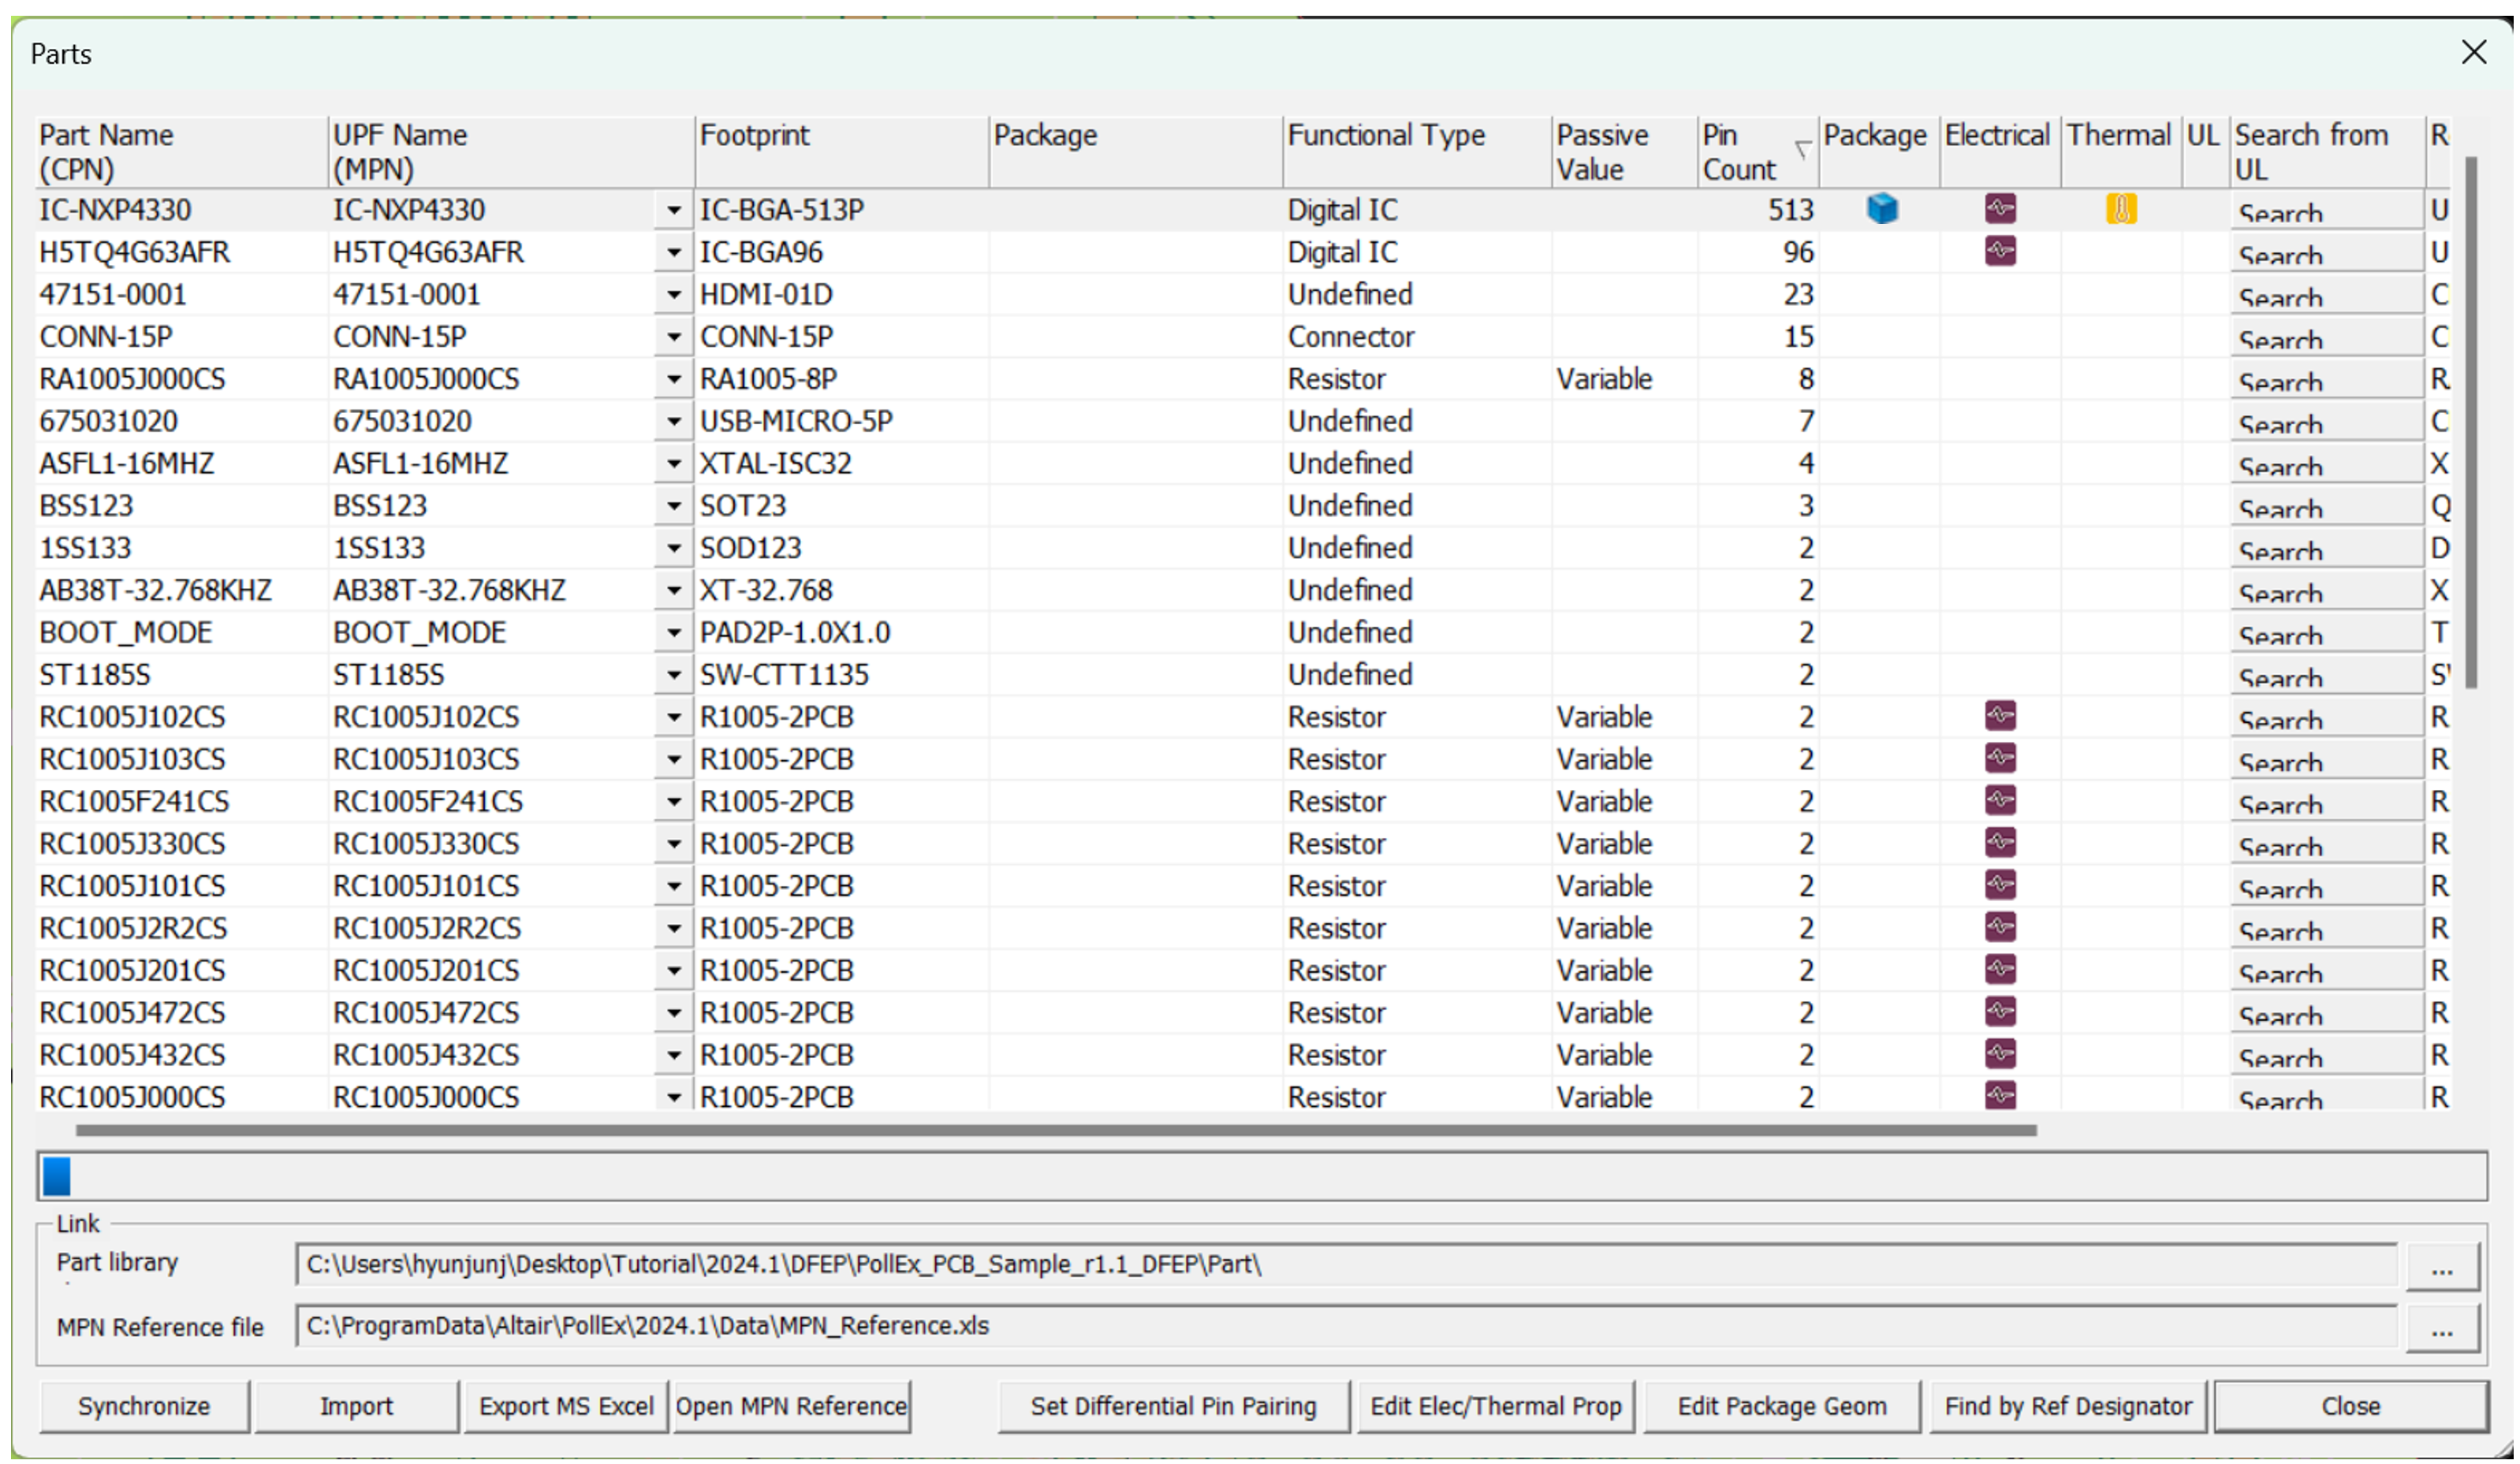Open UPF Name dropdown for BOOT_MODE
Screen dimensions: 2520x1464
[673, 633]
